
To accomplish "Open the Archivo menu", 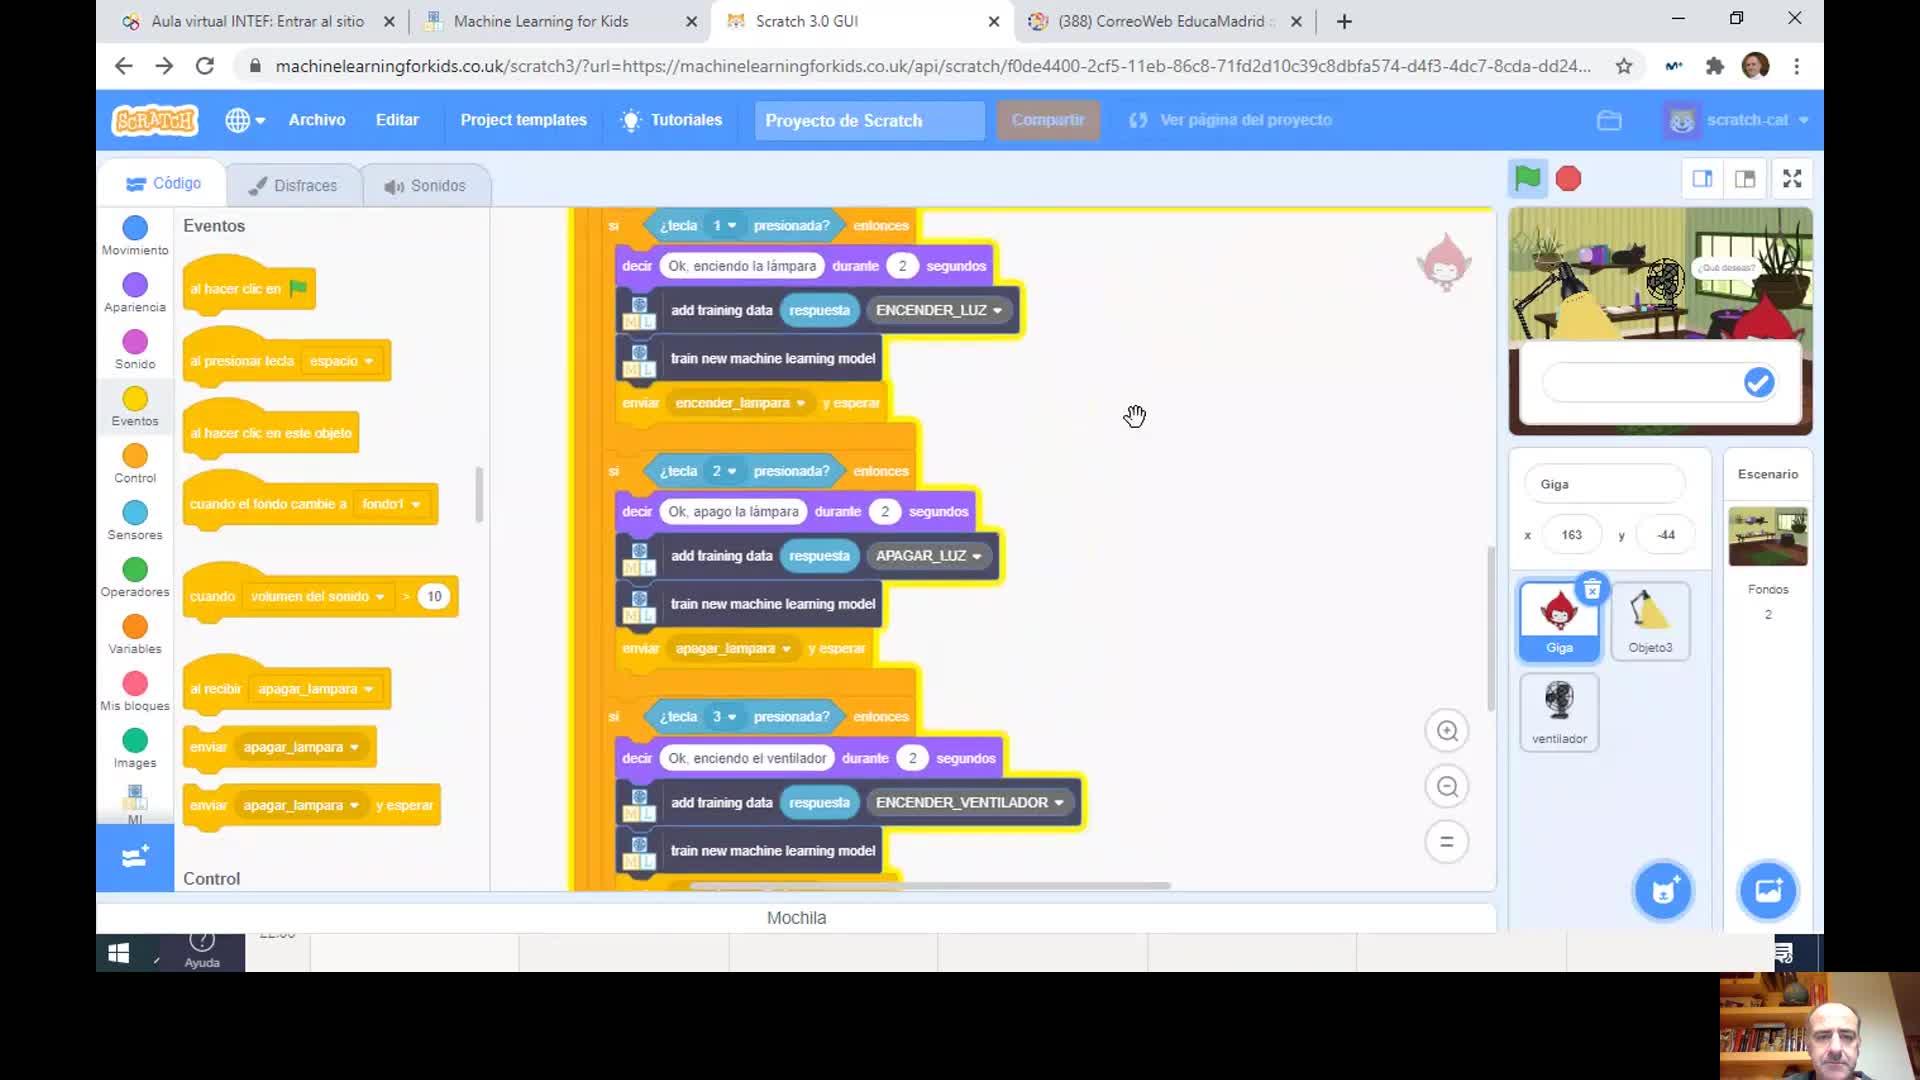I will pyautogui.click(x=317, y=120).
